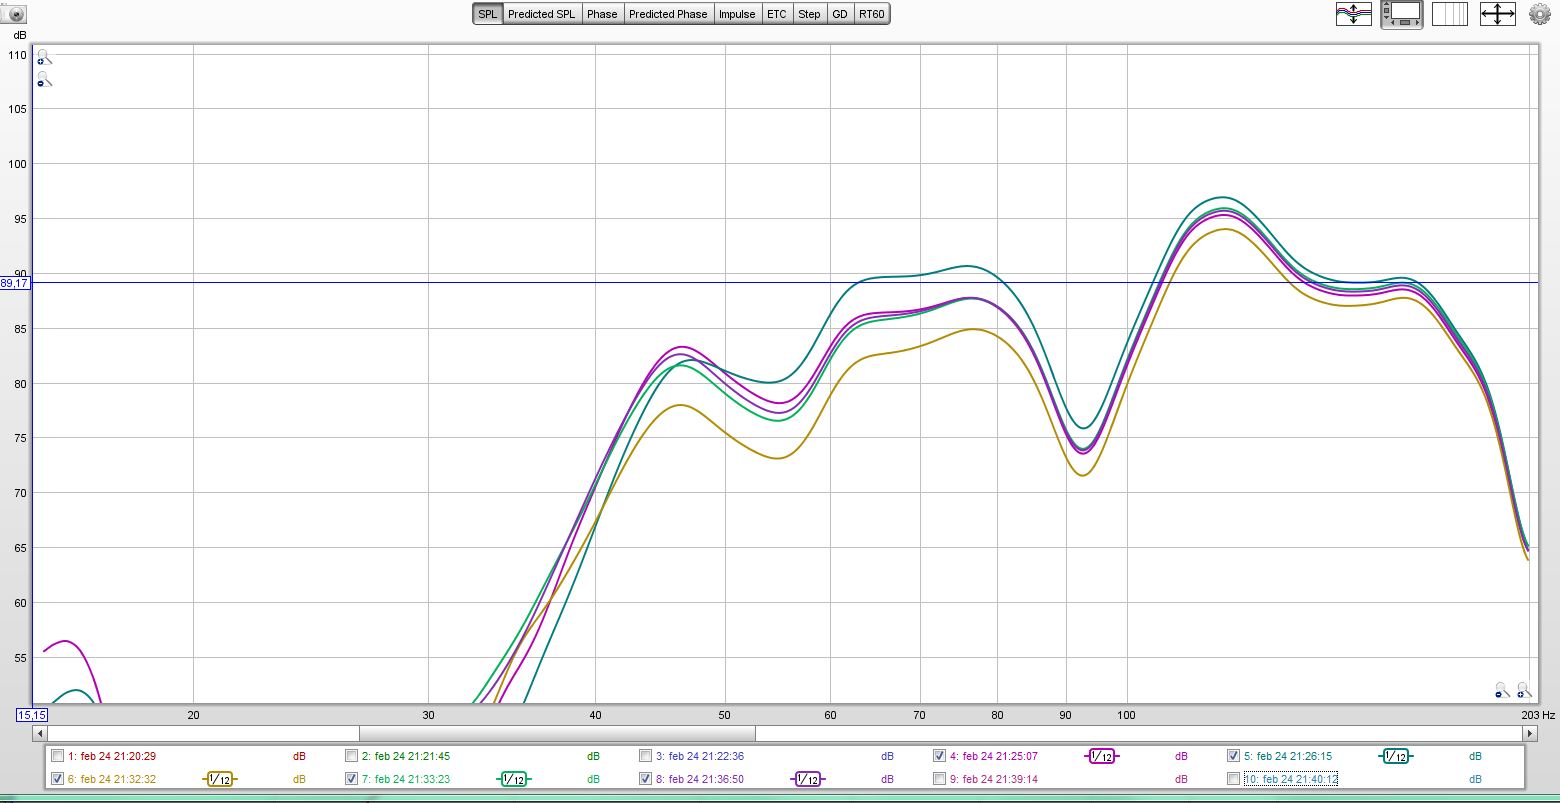
Task: Click the 1/12 smoothing badge for trace 7
Action: pos(513,779)
